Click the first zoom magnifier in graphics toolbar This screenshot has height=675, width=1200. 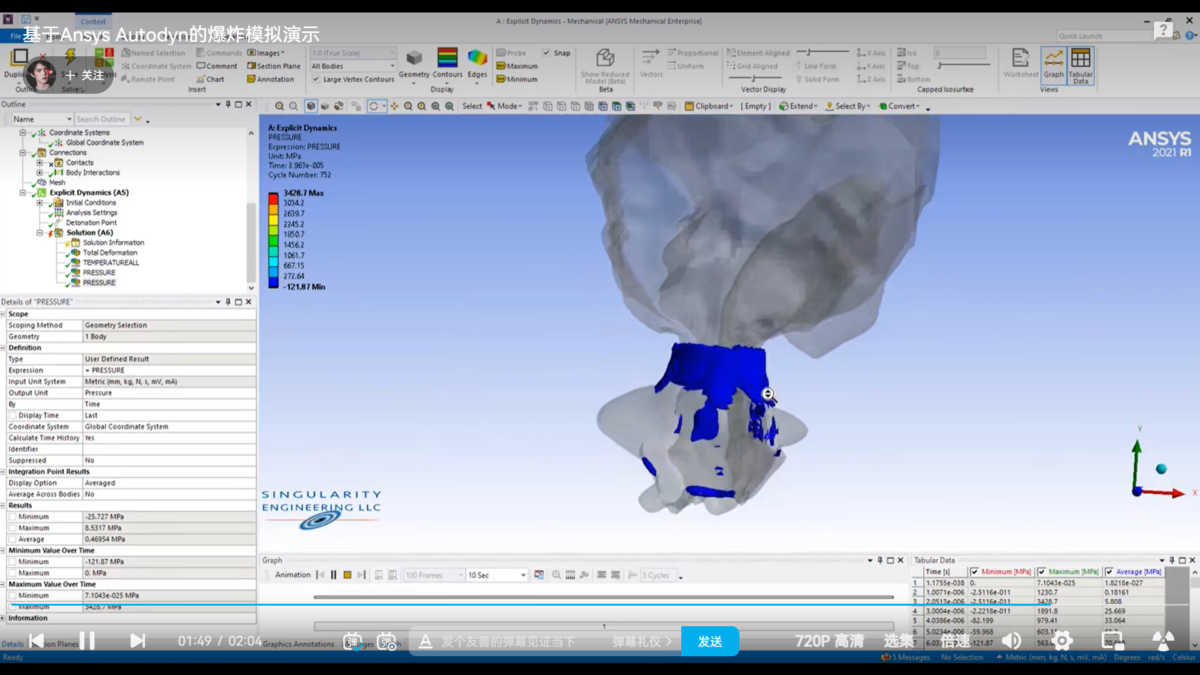(279, 106)
